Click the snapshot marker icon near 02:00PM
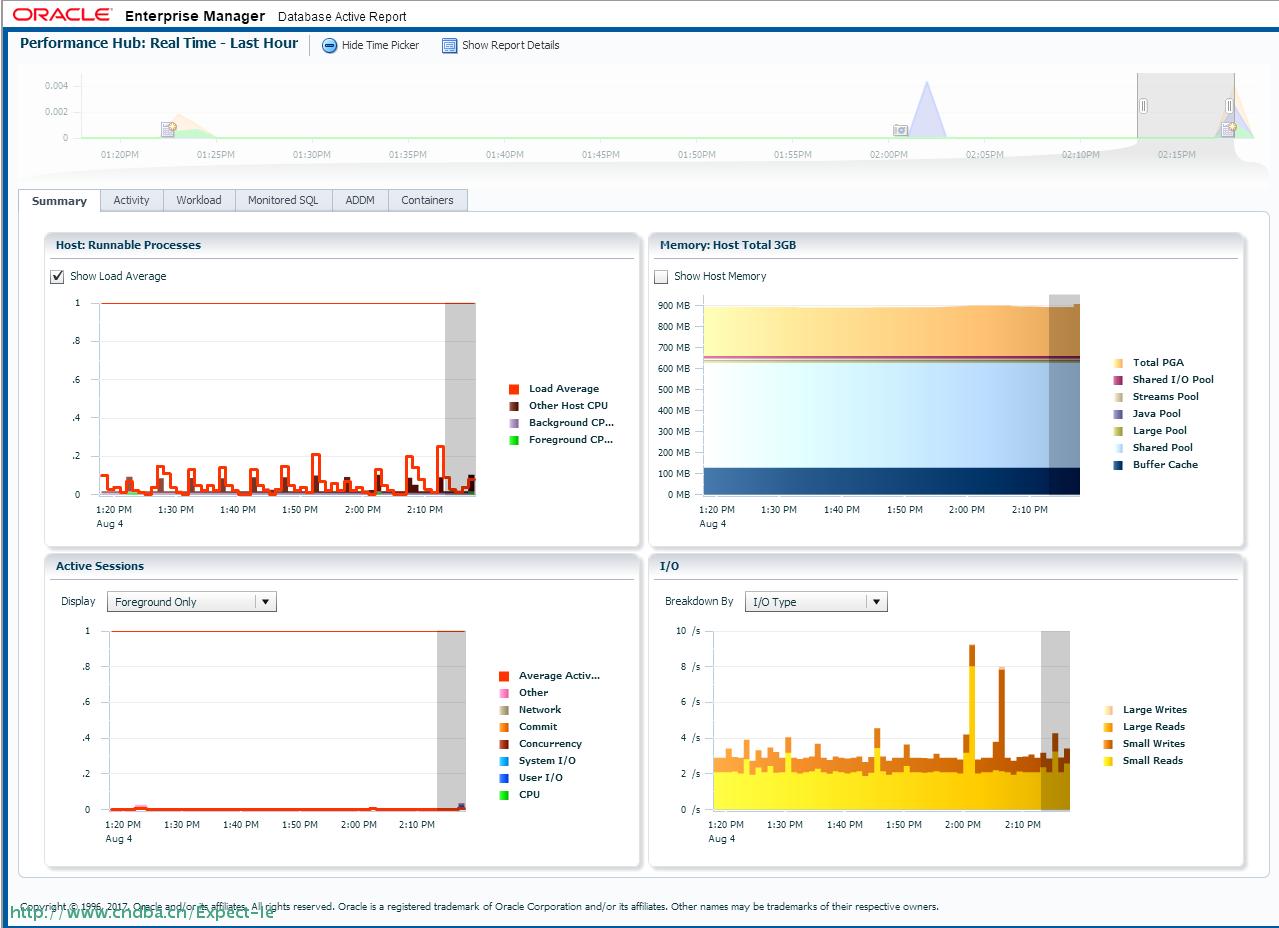Image resolution: width=1279 pixels, height=928 pixels. click(900, 130)
